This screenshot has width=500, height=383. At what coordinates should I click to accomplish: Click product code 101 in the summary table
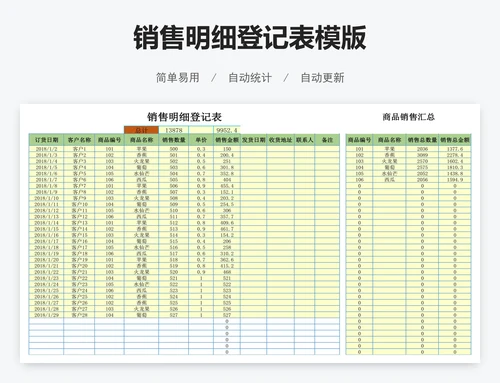pyautogui.click(x=359, y=149)
